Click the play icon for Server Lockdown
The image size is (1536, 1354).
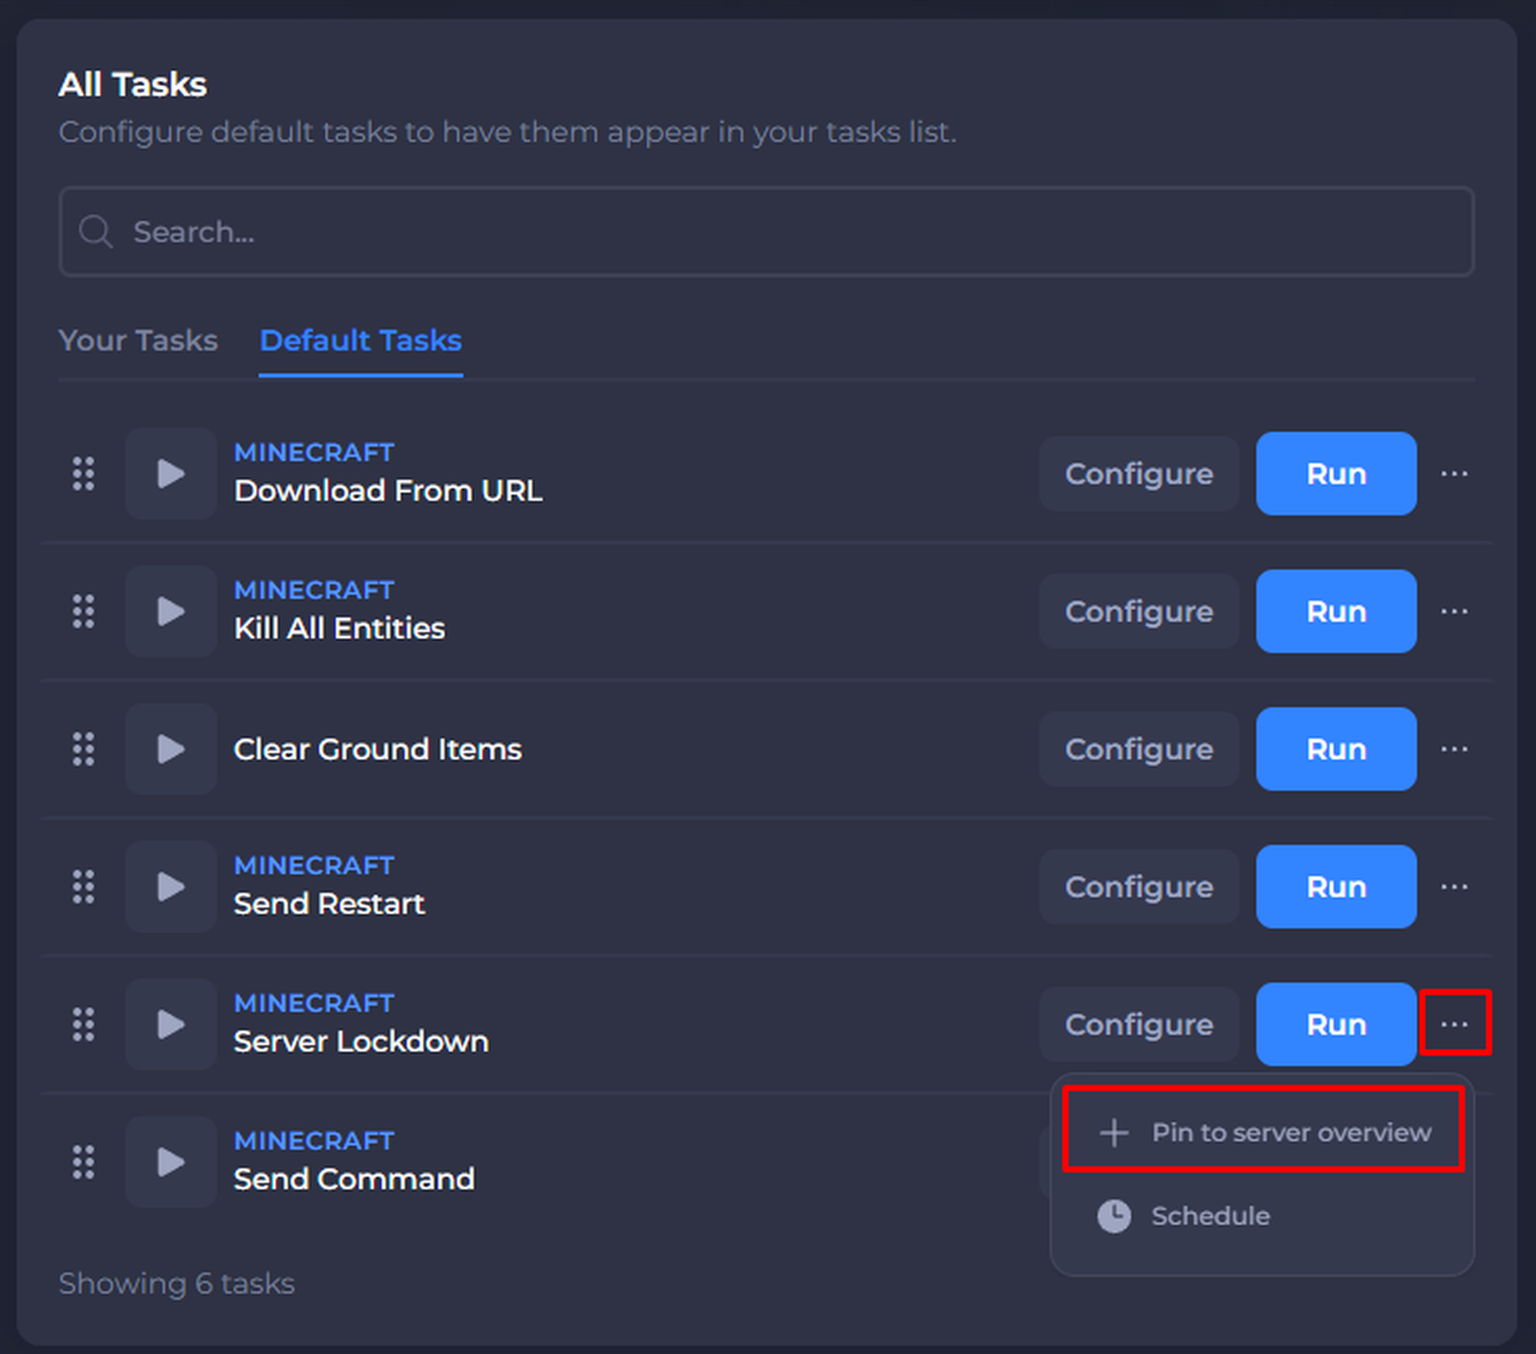(171, 1024)
